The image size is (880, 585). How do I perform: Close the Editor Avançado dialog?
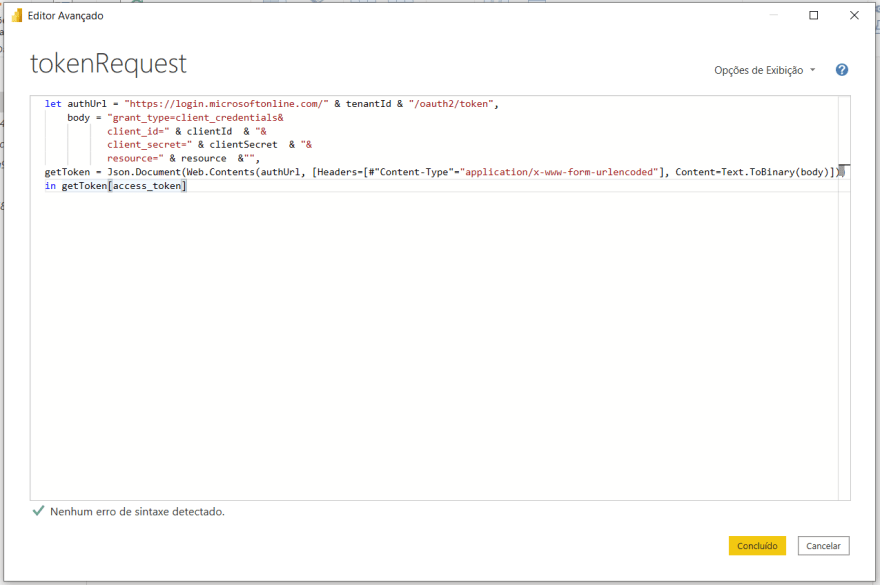pos(853,15)
